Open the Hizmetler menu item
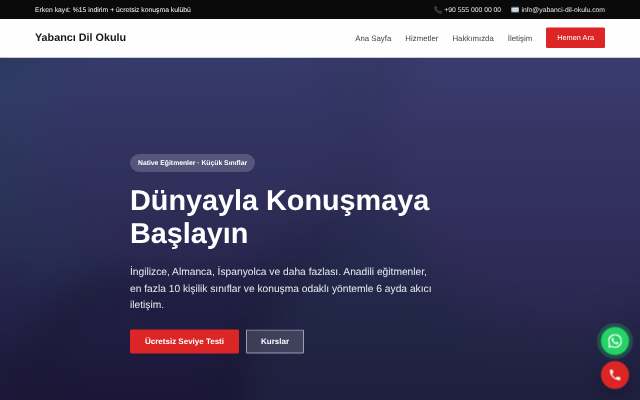 pos(422,38)
